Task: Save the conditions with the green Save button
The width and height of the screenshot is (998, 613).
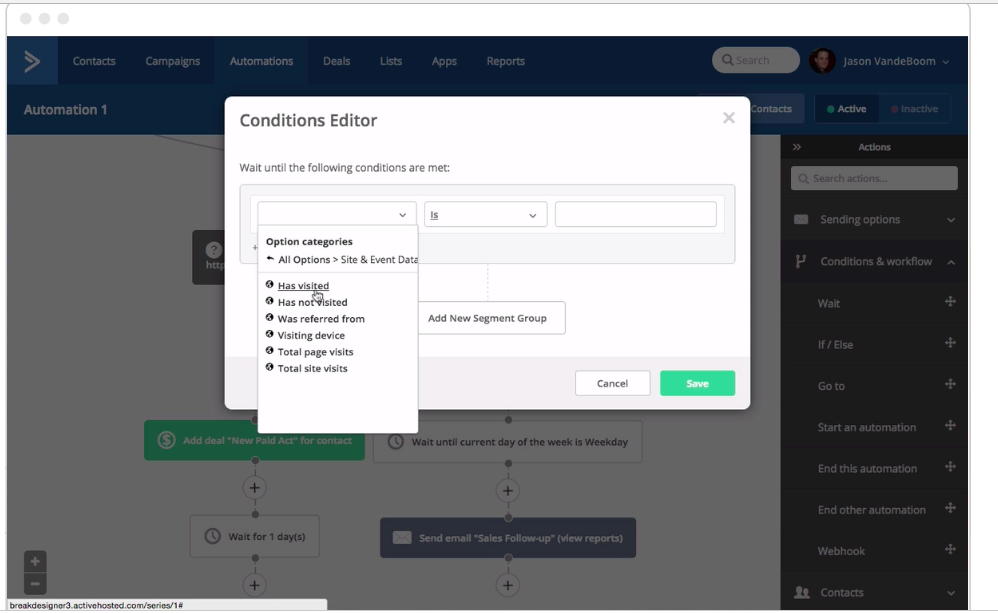Action: 697,383
